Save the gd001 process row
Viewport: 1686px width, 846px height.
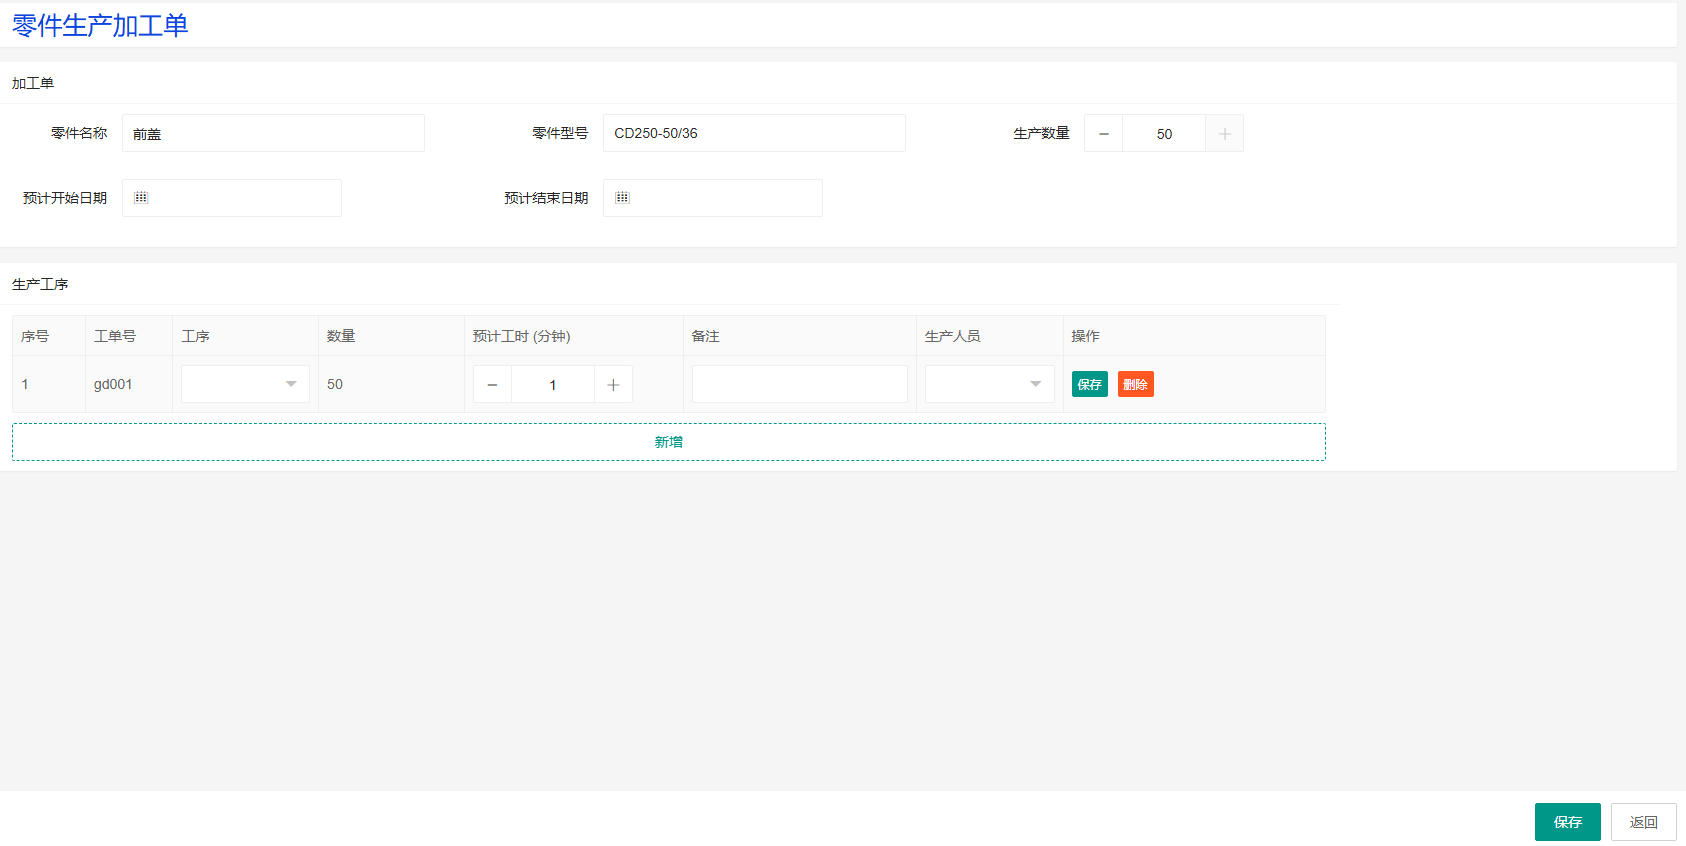tap(1090, 384)
